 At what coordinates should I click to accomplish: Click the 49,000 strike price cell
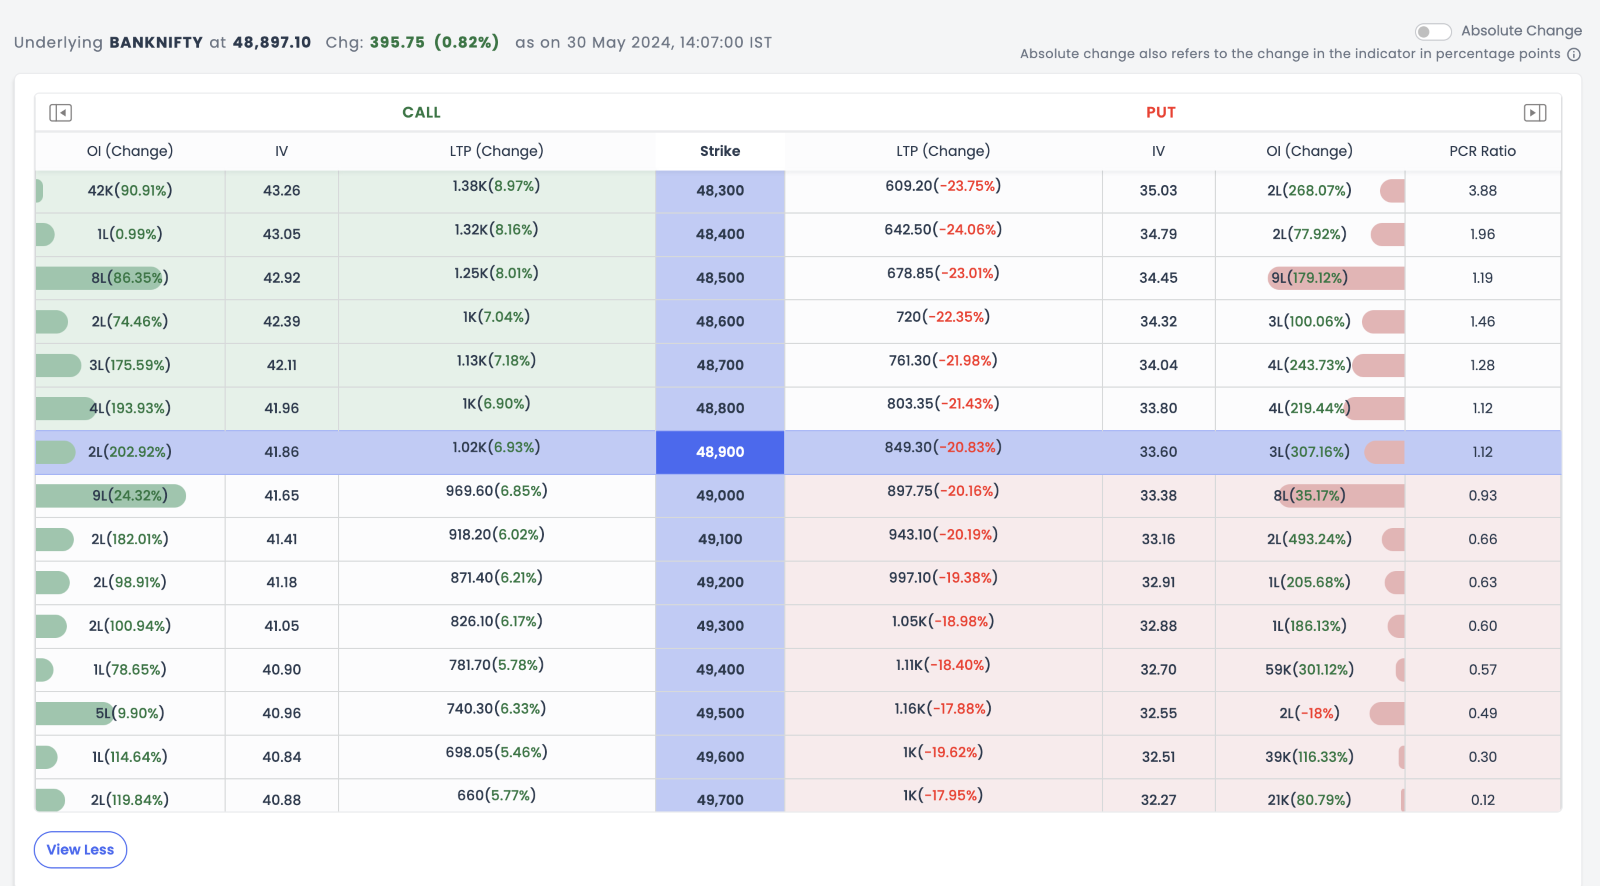(720, 496)
